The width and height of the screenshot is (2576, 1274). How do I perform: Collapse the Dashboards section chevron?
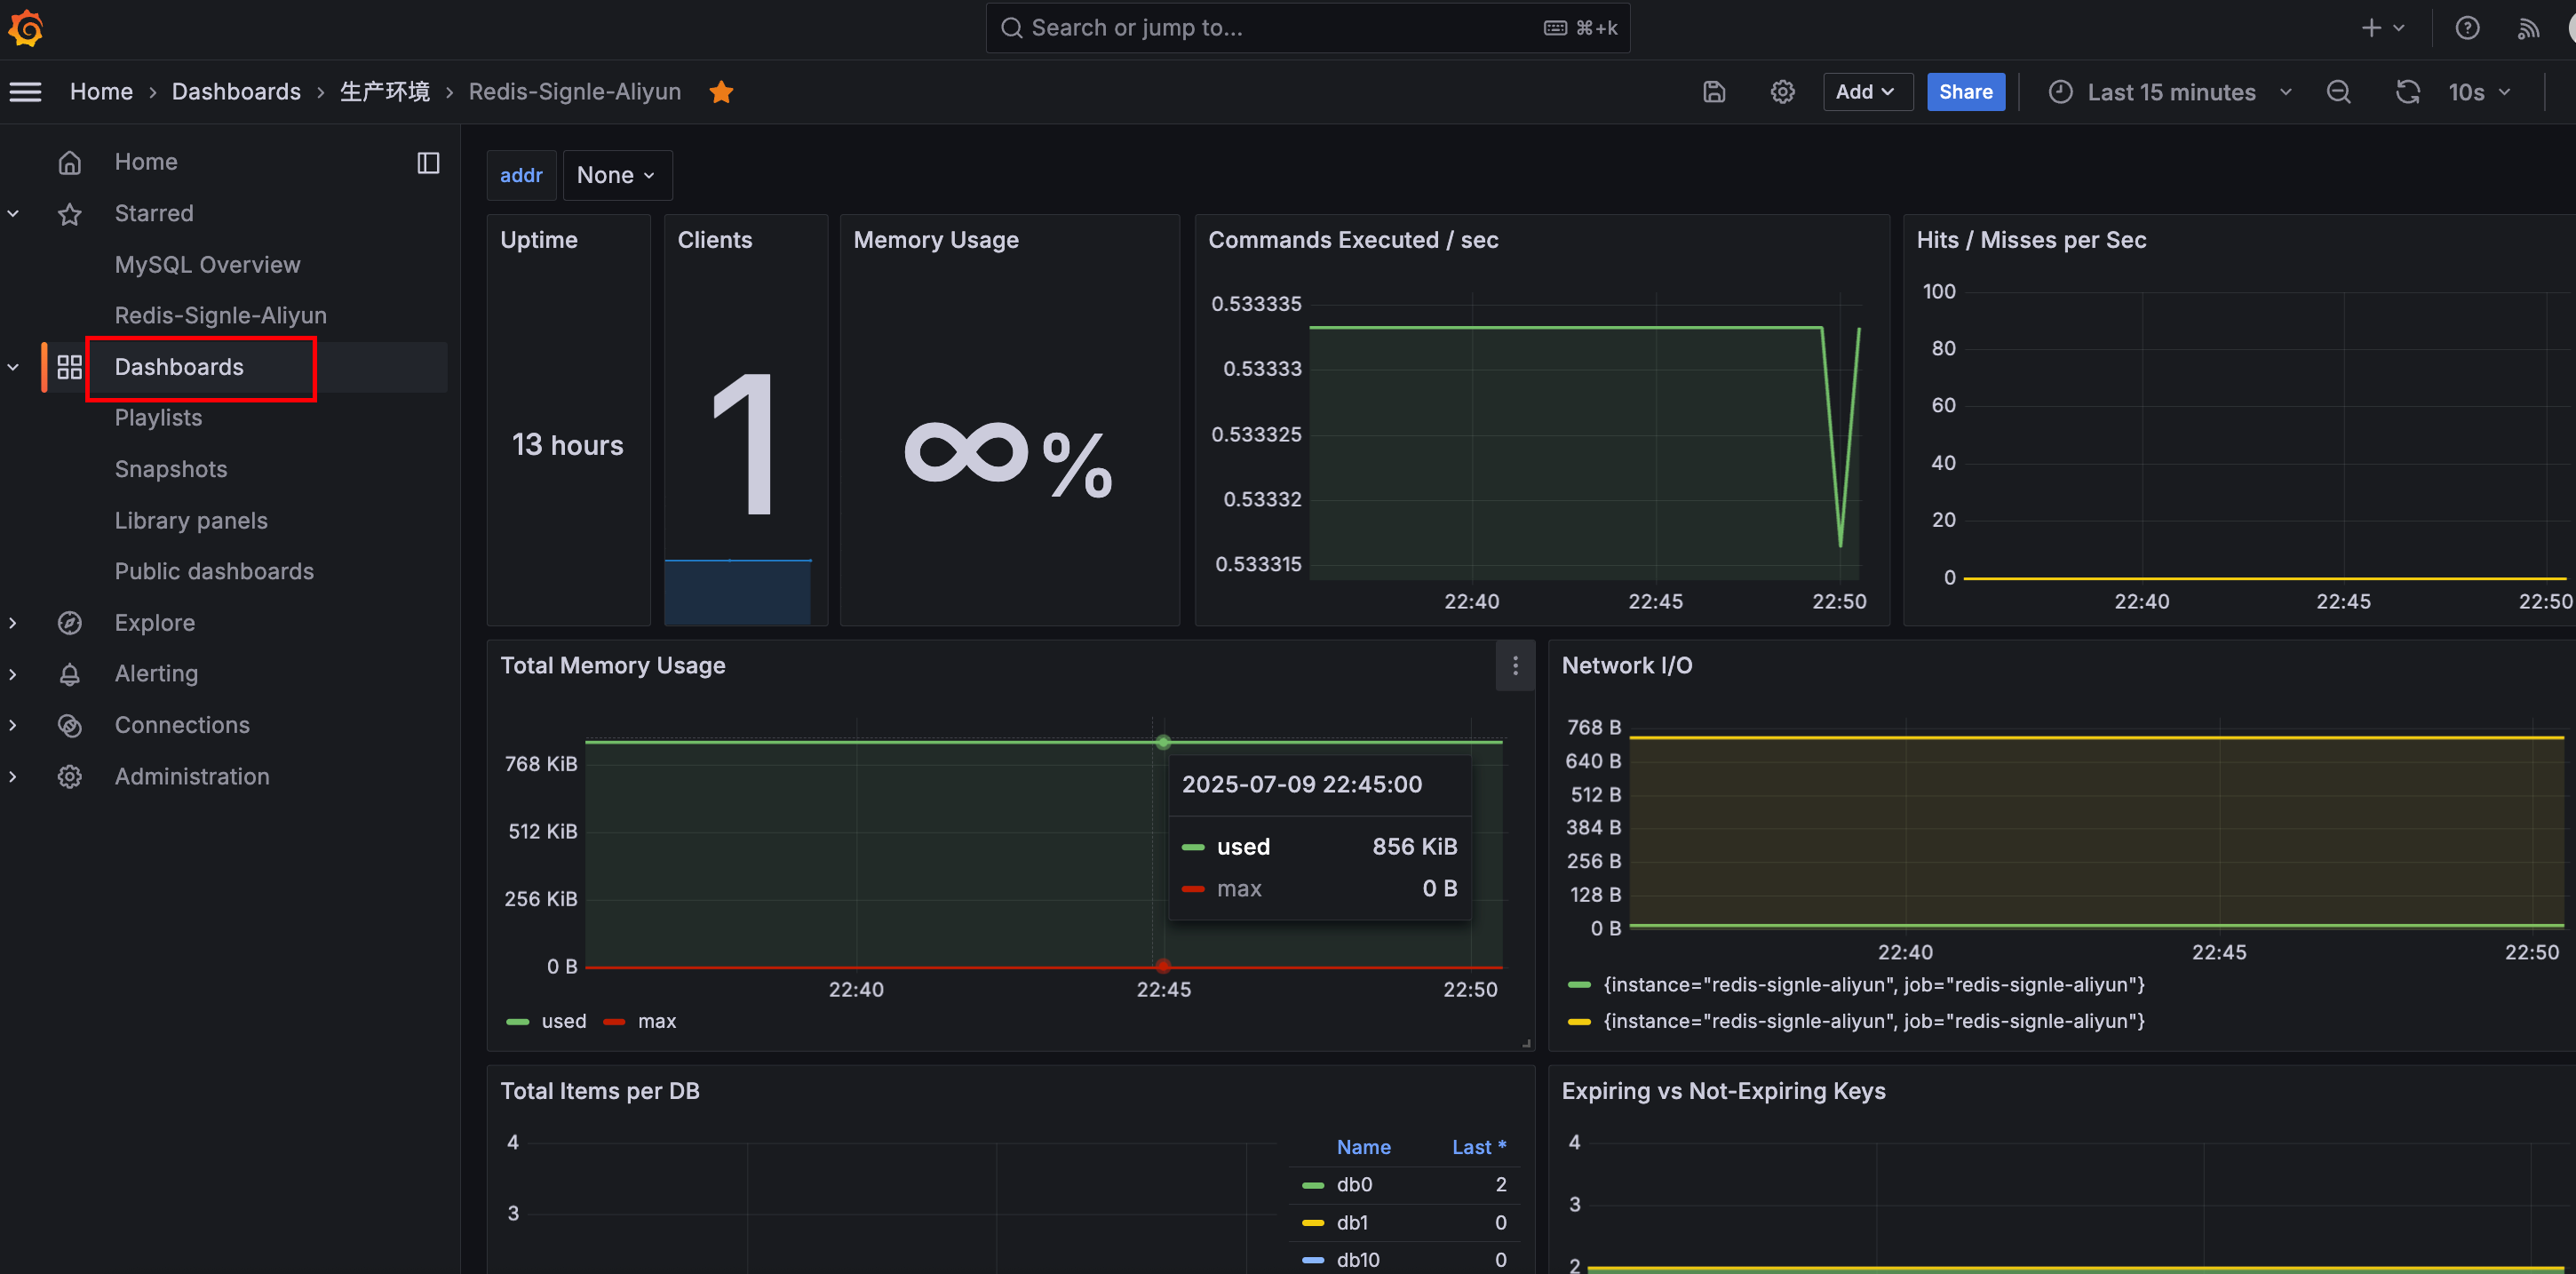[13, 367]
